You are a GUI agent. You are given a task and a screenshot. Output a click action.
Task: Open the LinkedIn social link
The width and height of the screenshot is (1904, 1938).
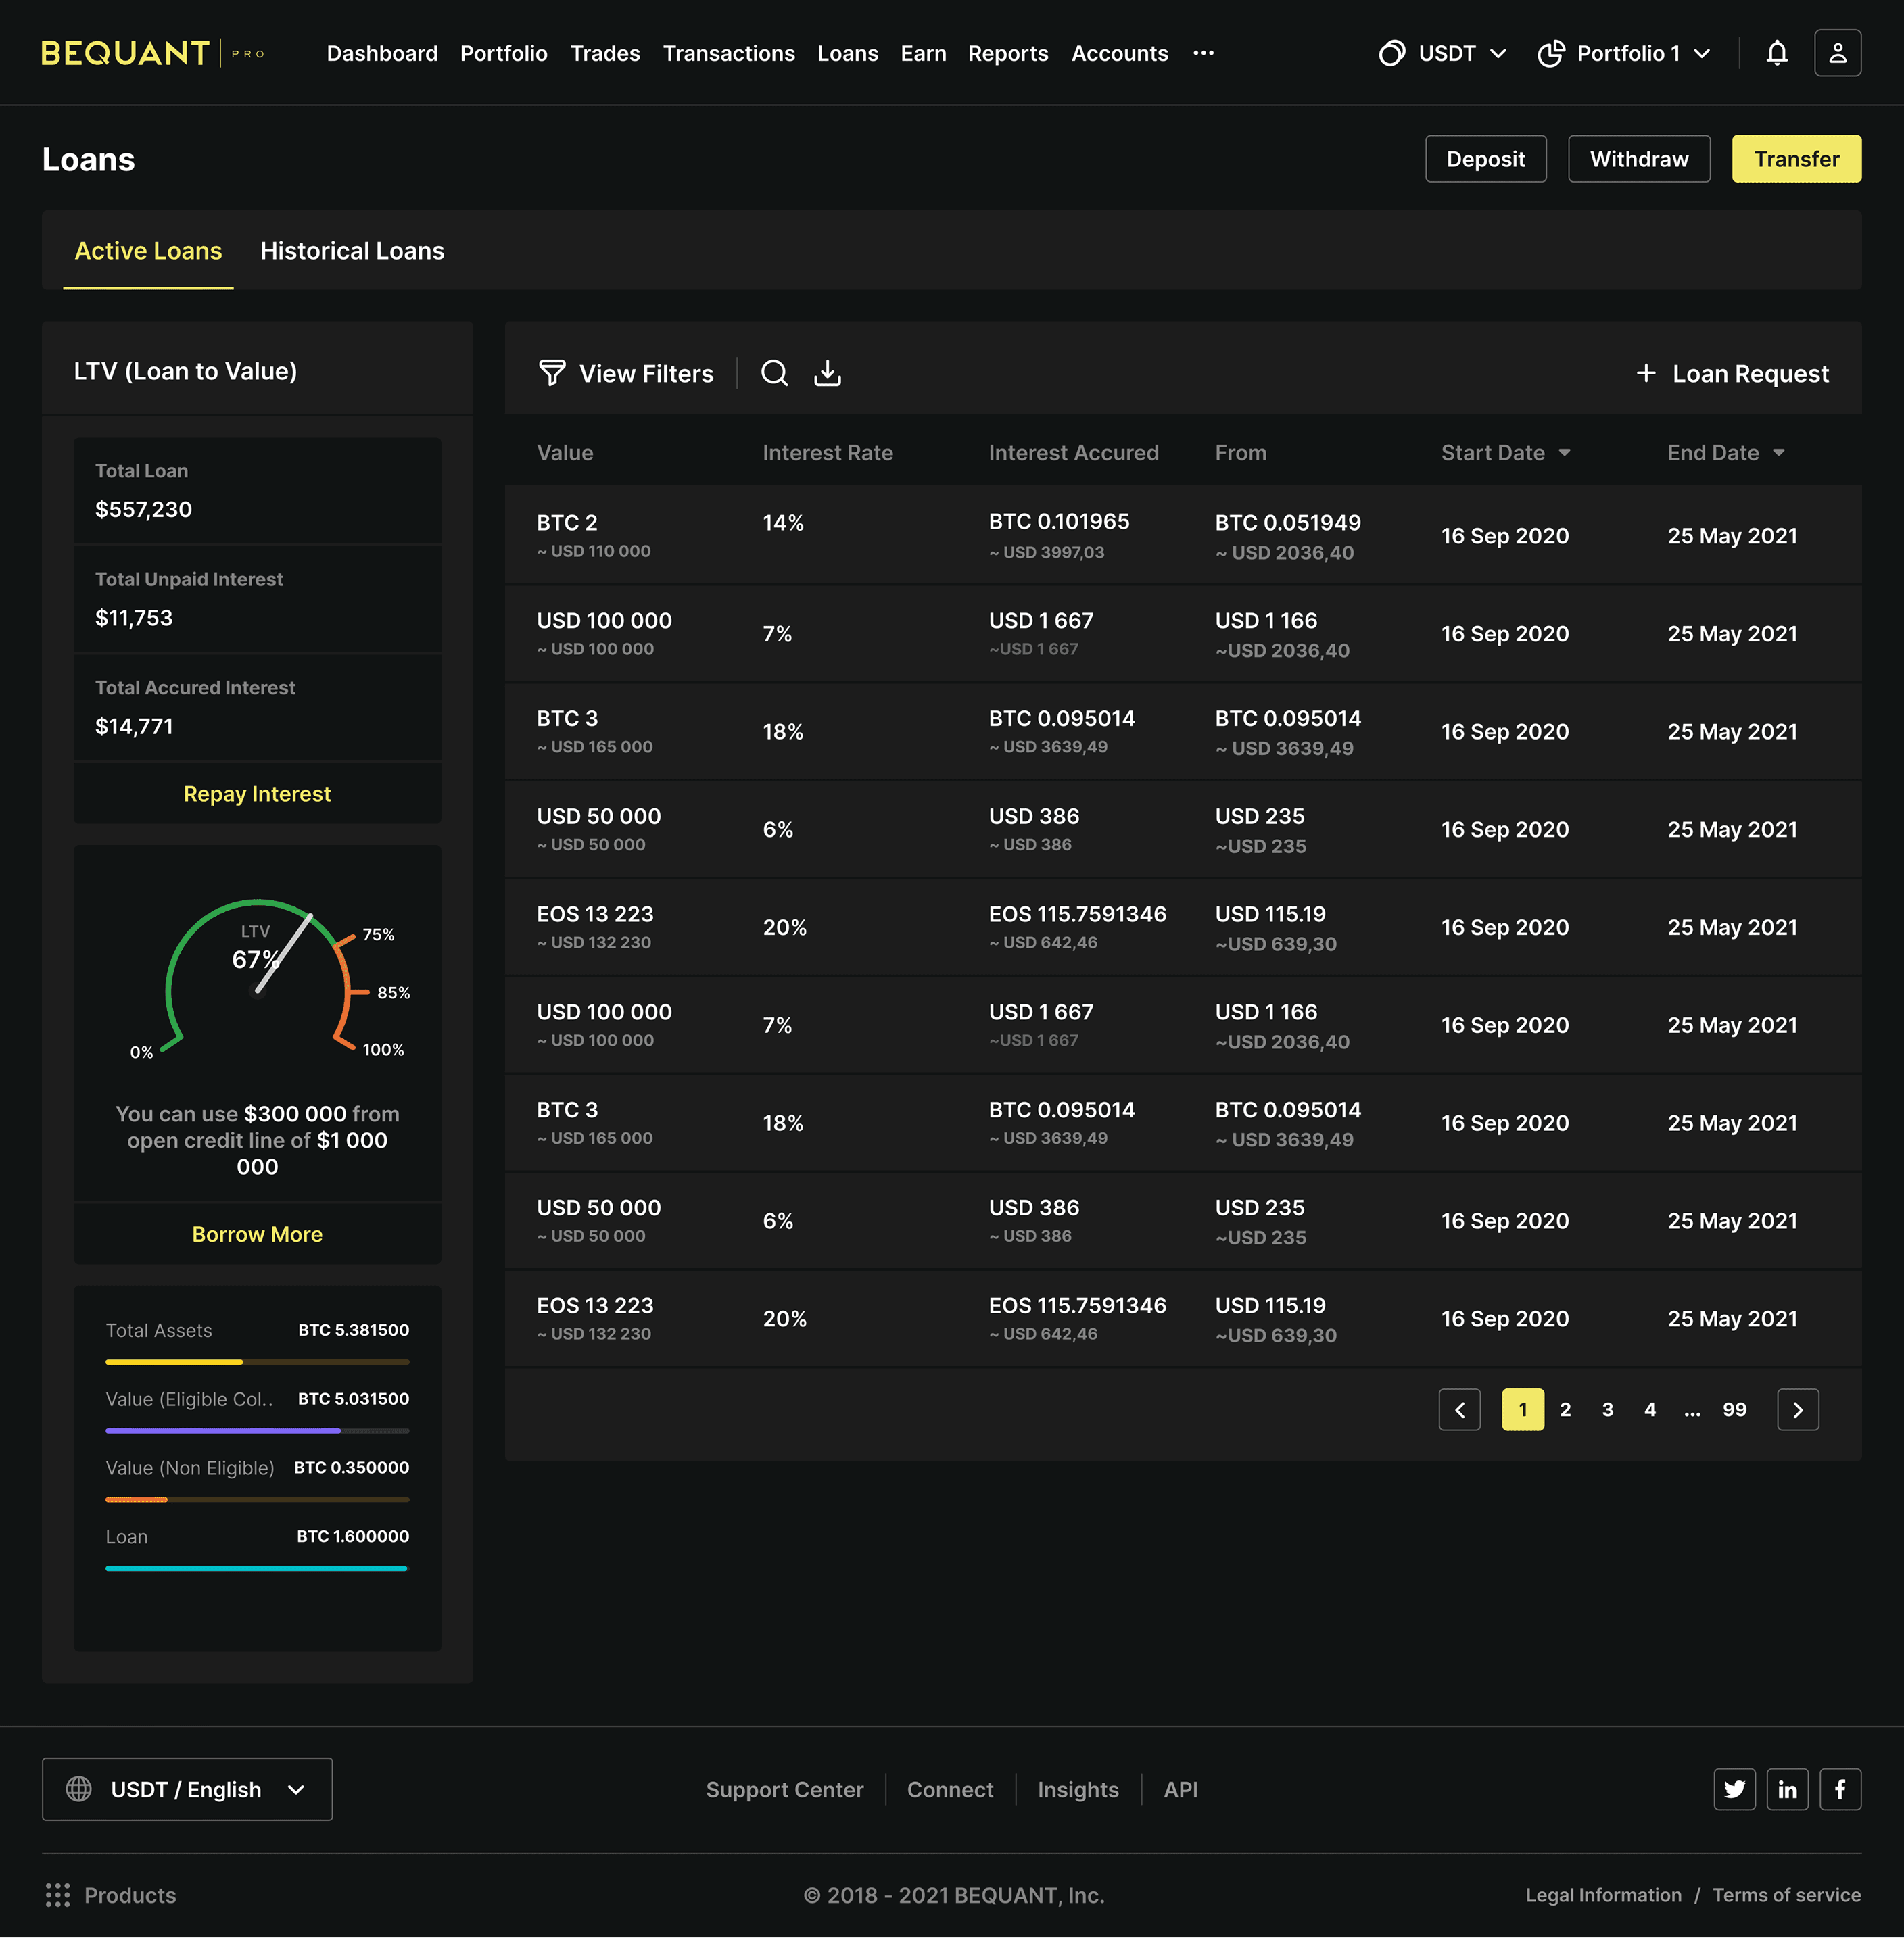click(x=1787, y=1789)
